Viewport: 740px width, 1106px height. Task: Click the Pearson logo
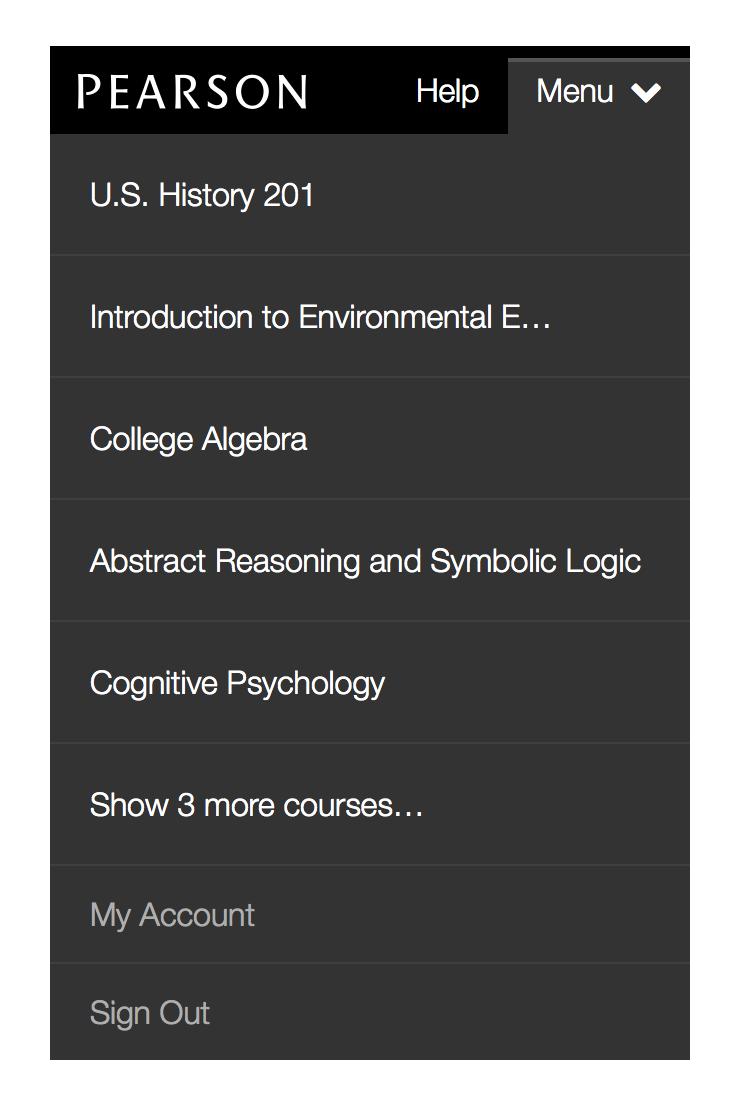coord(192,92)
